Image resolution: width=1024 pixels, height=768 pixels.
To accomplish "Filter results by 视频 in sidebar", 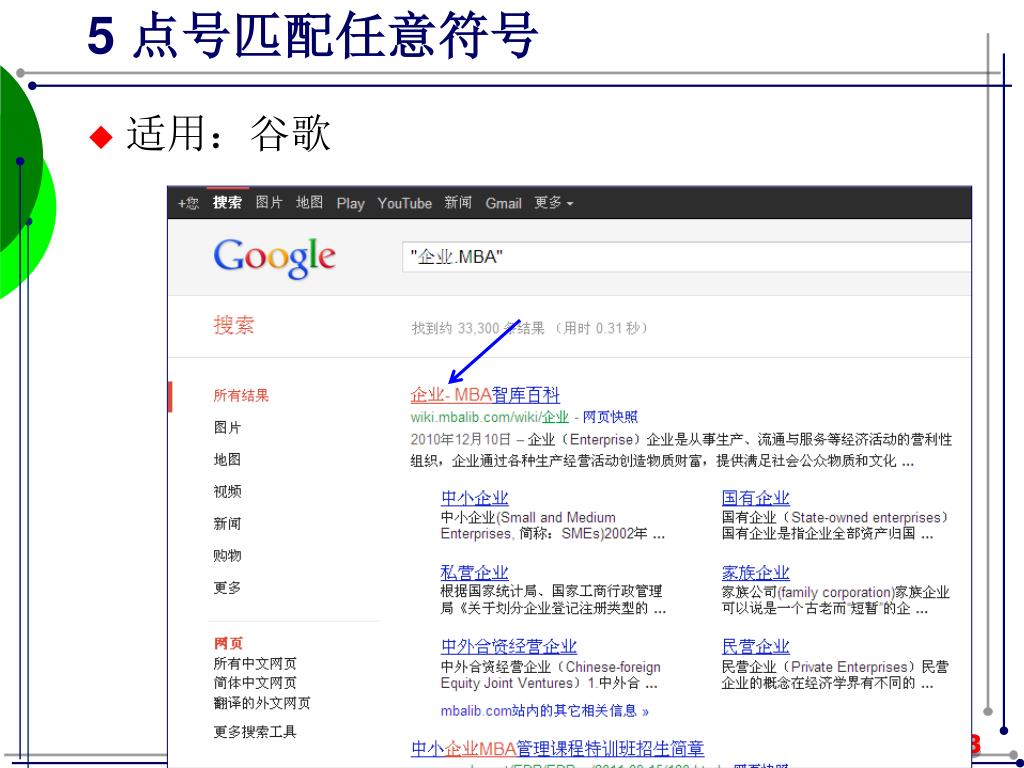I will pyautogui.click(x=227, y=491).
